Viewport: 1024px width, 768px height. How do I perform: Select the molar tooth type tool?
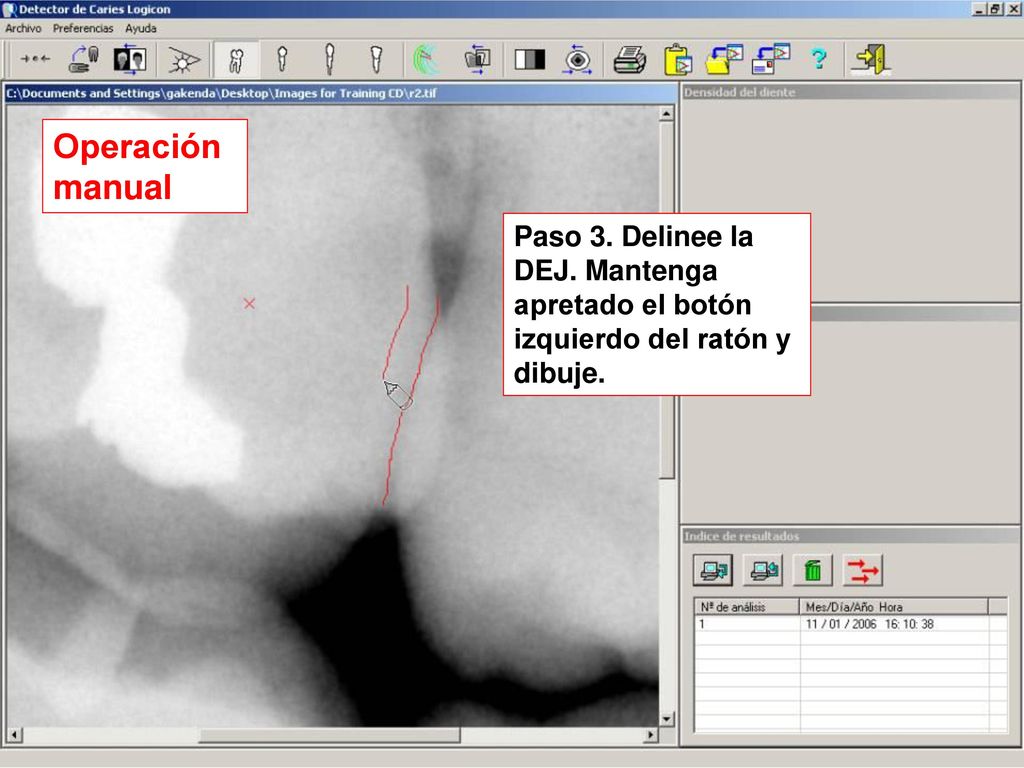236,60
